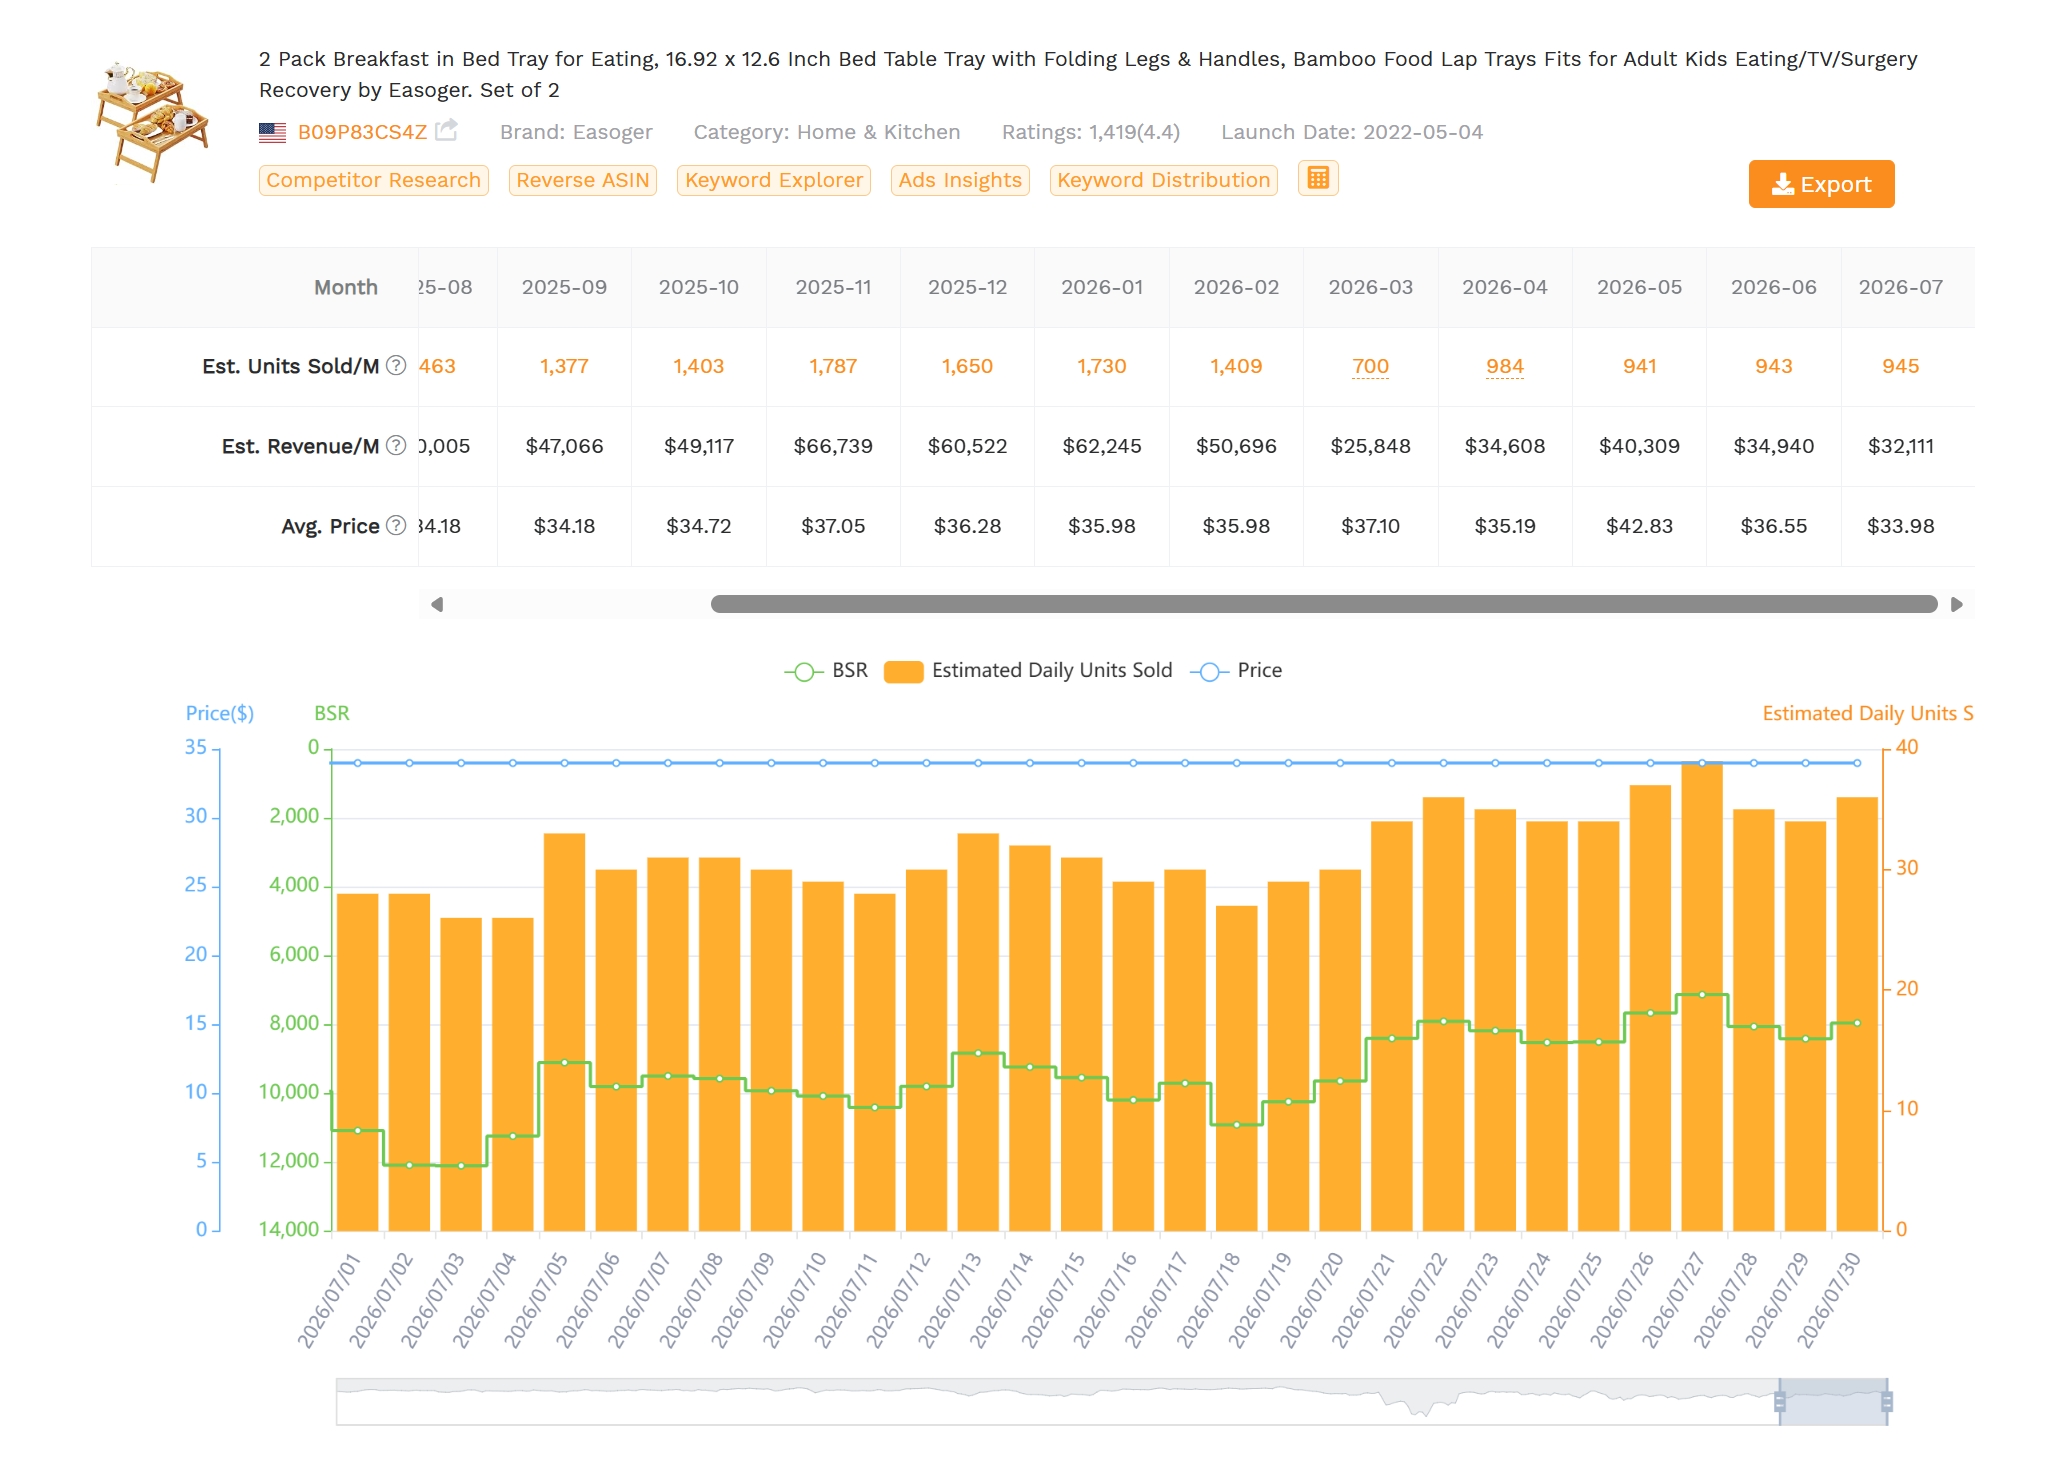Click the Category: Home & Kitchen label
The height and width of the screenshot is (1472, 2072).
pyautogui.click(x=827, y=132)
